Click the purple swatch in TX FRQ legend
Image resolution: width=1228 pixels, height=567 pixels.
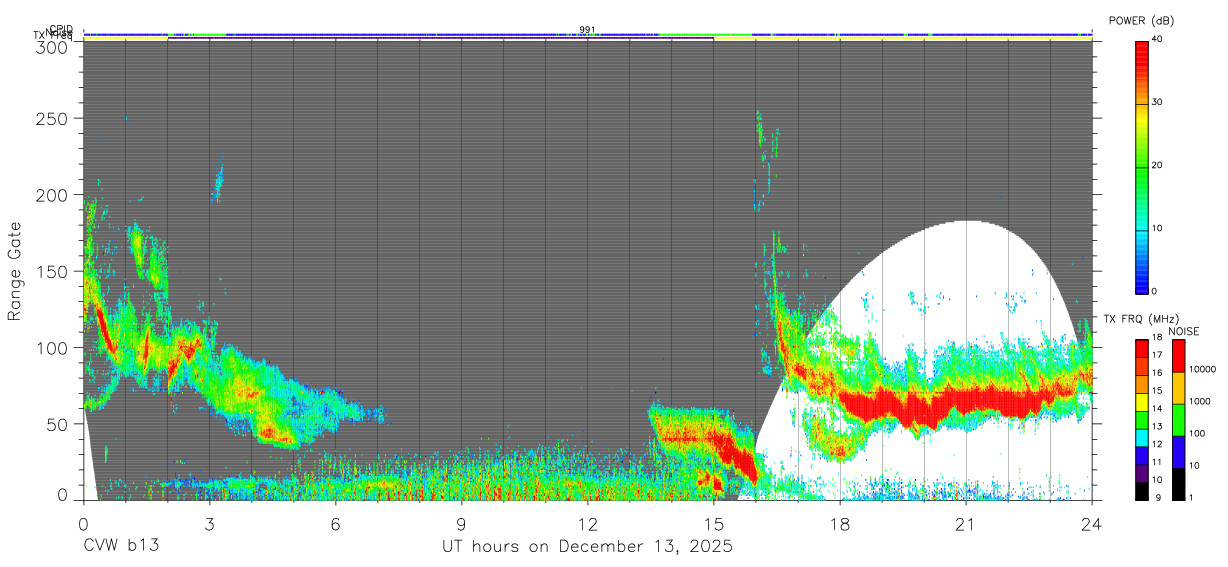pos(1141,473)
